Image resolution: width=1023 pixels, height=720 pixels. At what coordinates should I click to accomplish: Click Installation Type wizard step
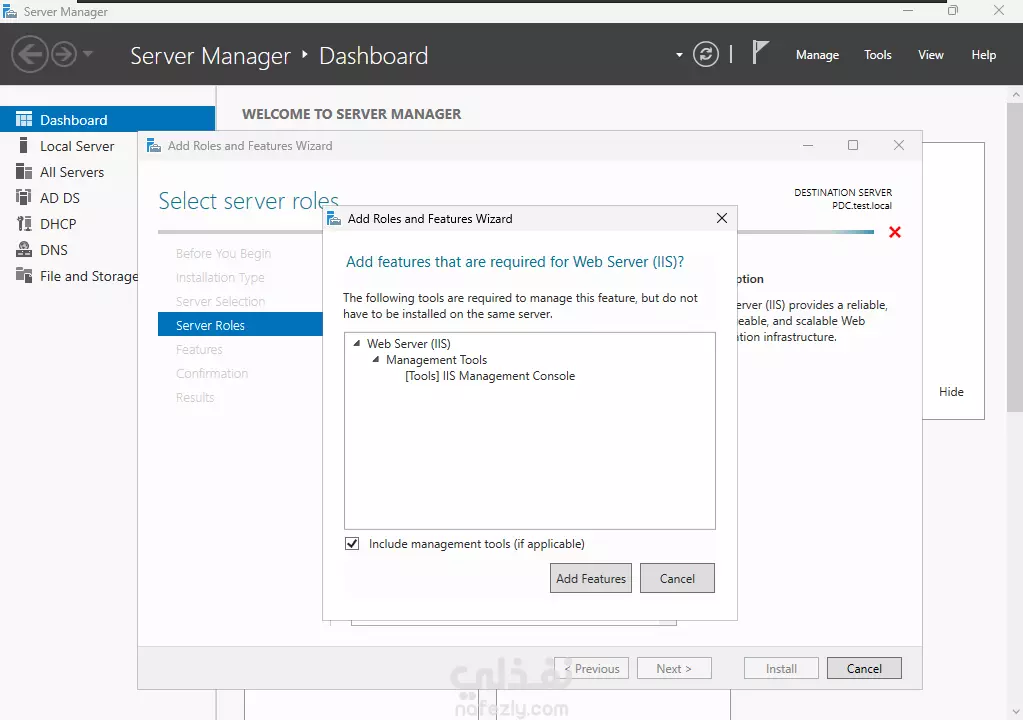(220, 278)
